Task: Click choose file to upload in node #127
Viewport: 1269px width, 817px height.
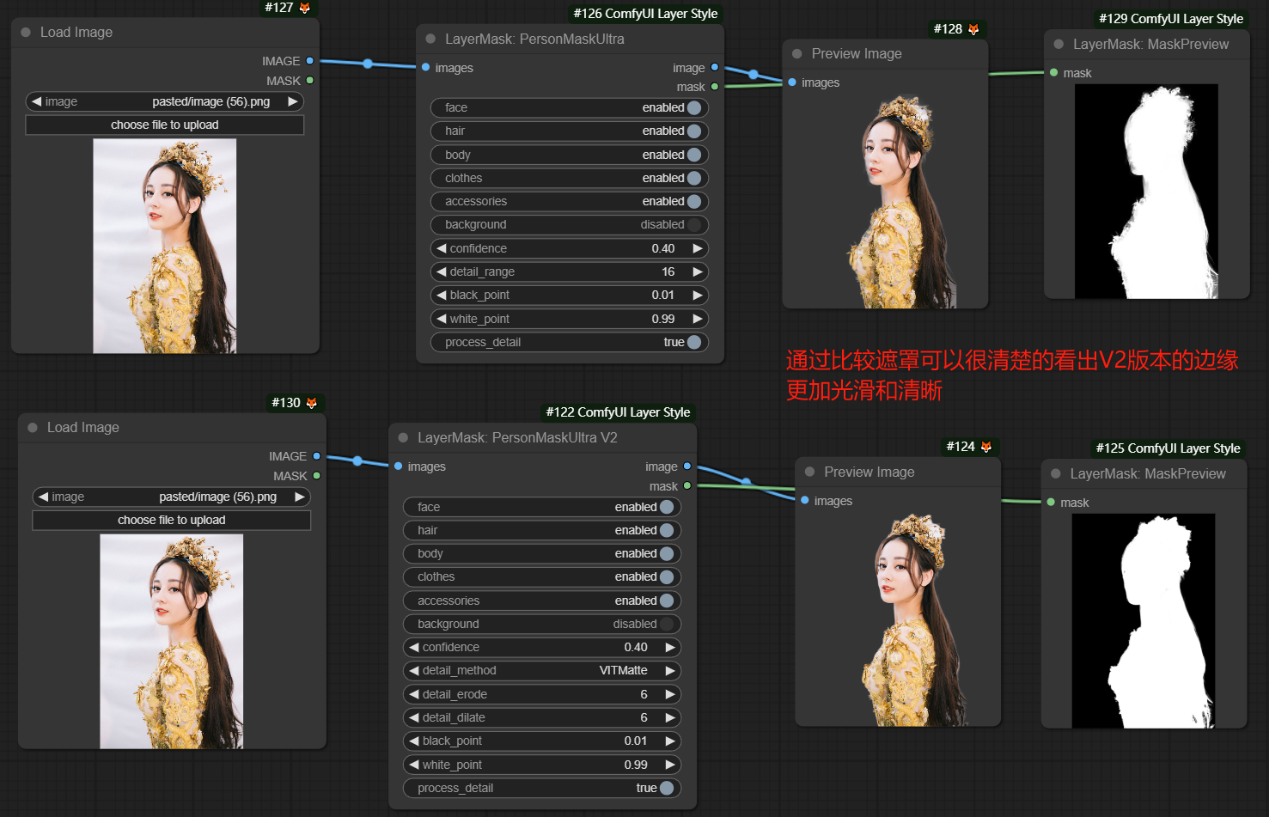Action: coord(164,125)
